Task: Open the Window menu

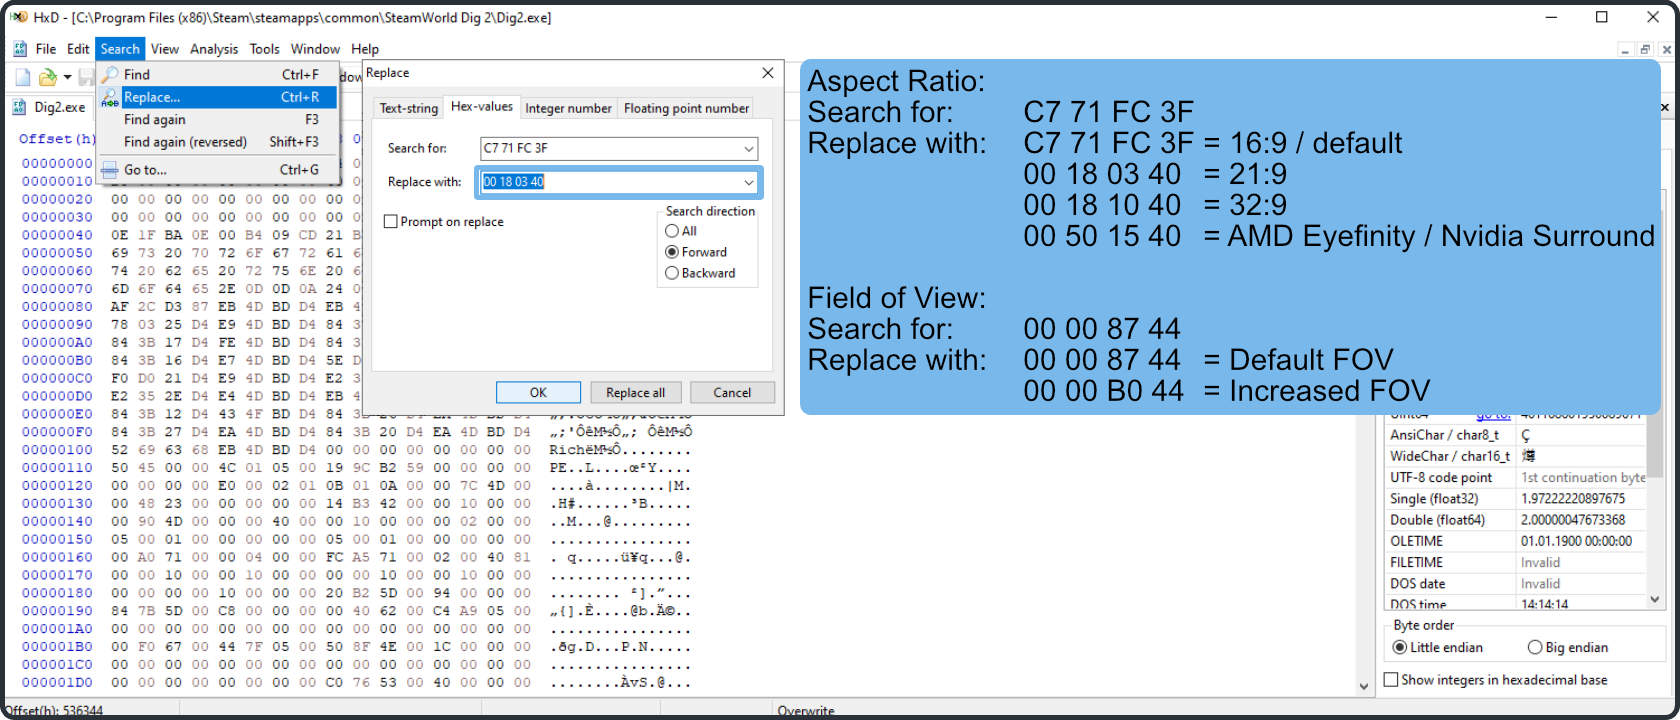Action: pos(315,49)
